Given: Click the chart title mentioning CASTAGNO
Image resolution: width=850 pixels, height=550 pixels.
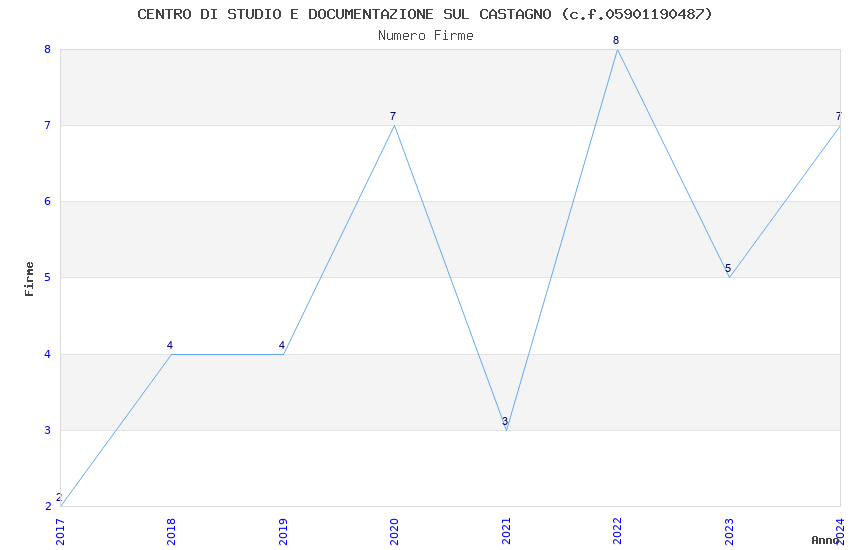Looking at the screenshot, I should (x=424, y=14).
